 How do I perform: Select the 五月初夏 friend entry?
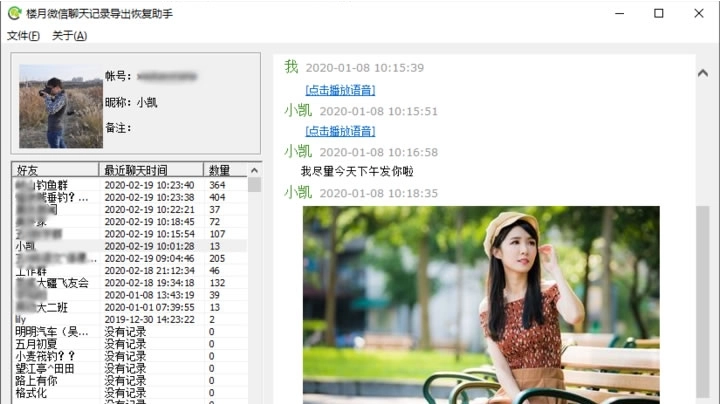tap(38, 344)
